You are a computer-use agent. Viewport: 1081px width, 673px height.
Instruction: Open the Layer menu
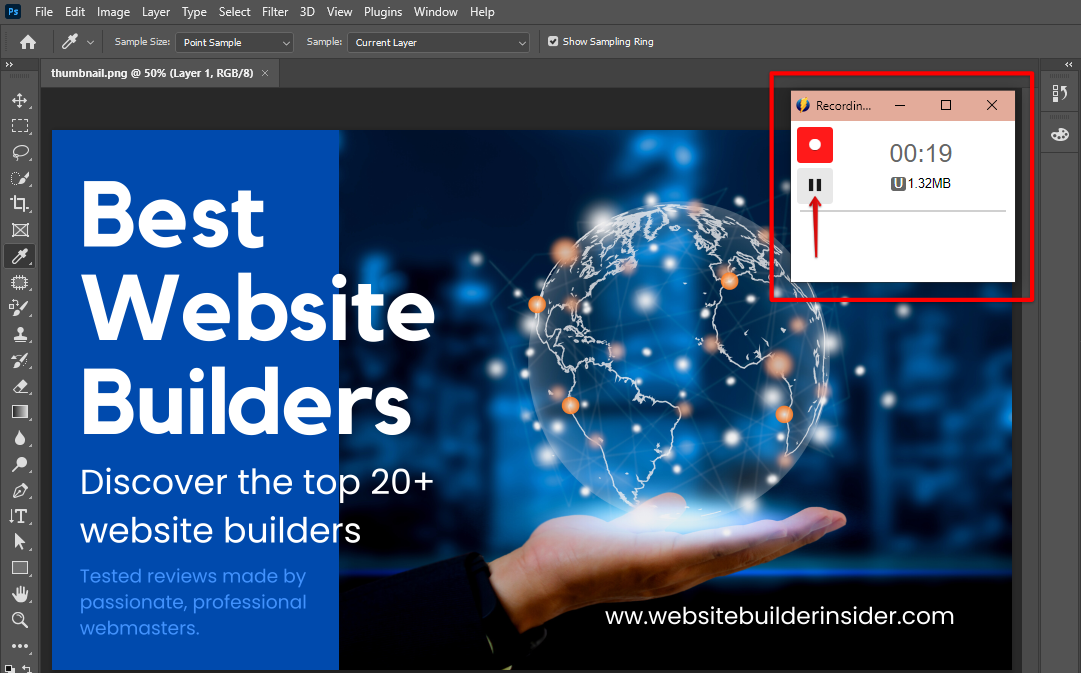tap(156, 12)
